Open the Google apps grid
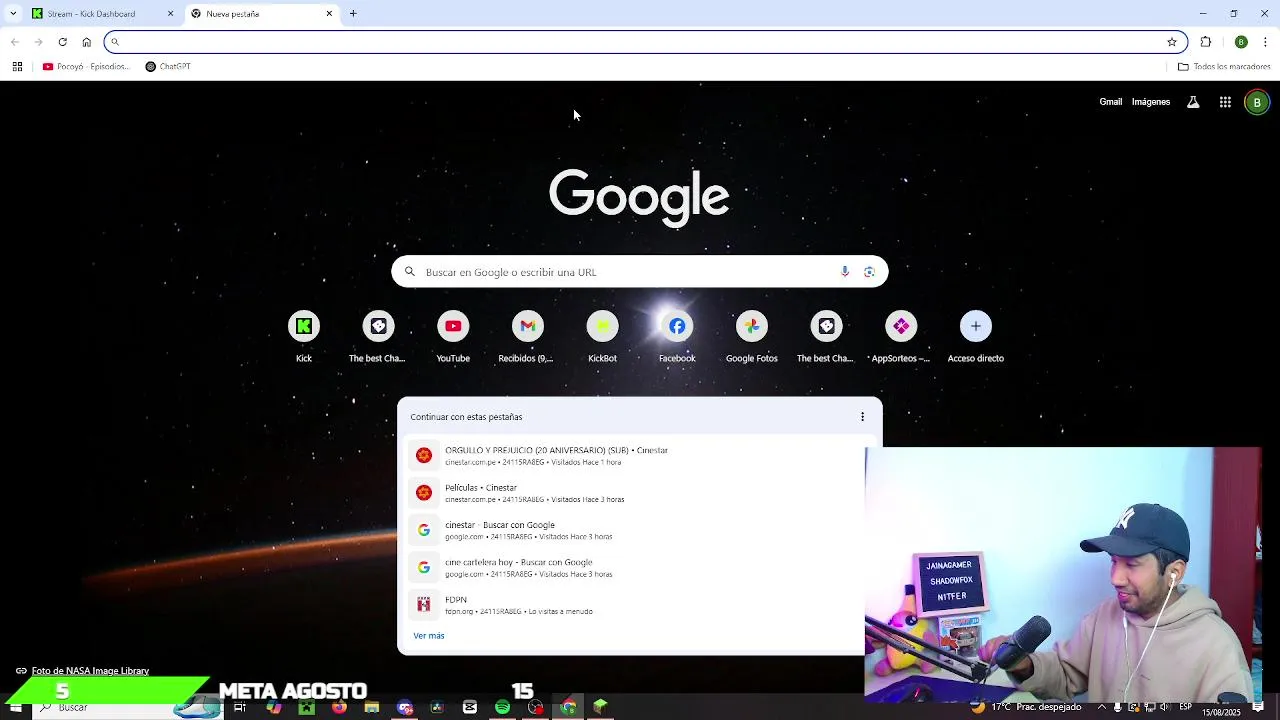Image resolution: width=1280 pixels, height=720 pixels. [1225, 102]
